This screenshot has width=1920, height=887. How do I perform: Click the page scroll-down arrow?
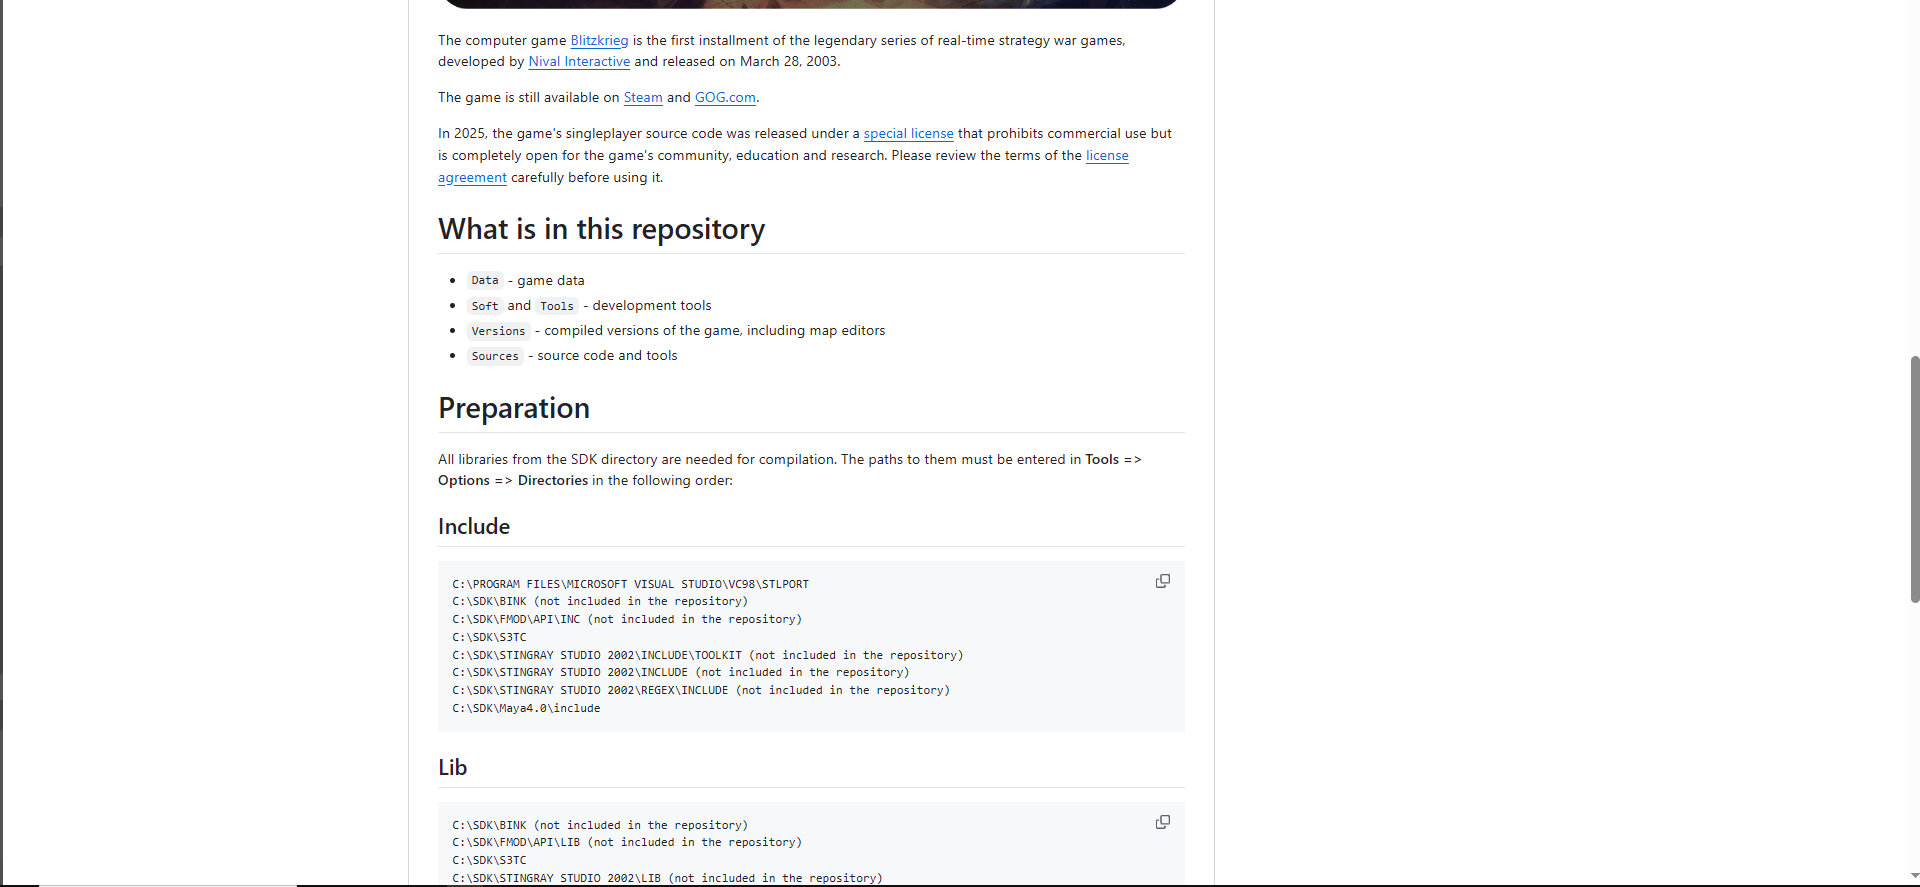[1914, 876]
